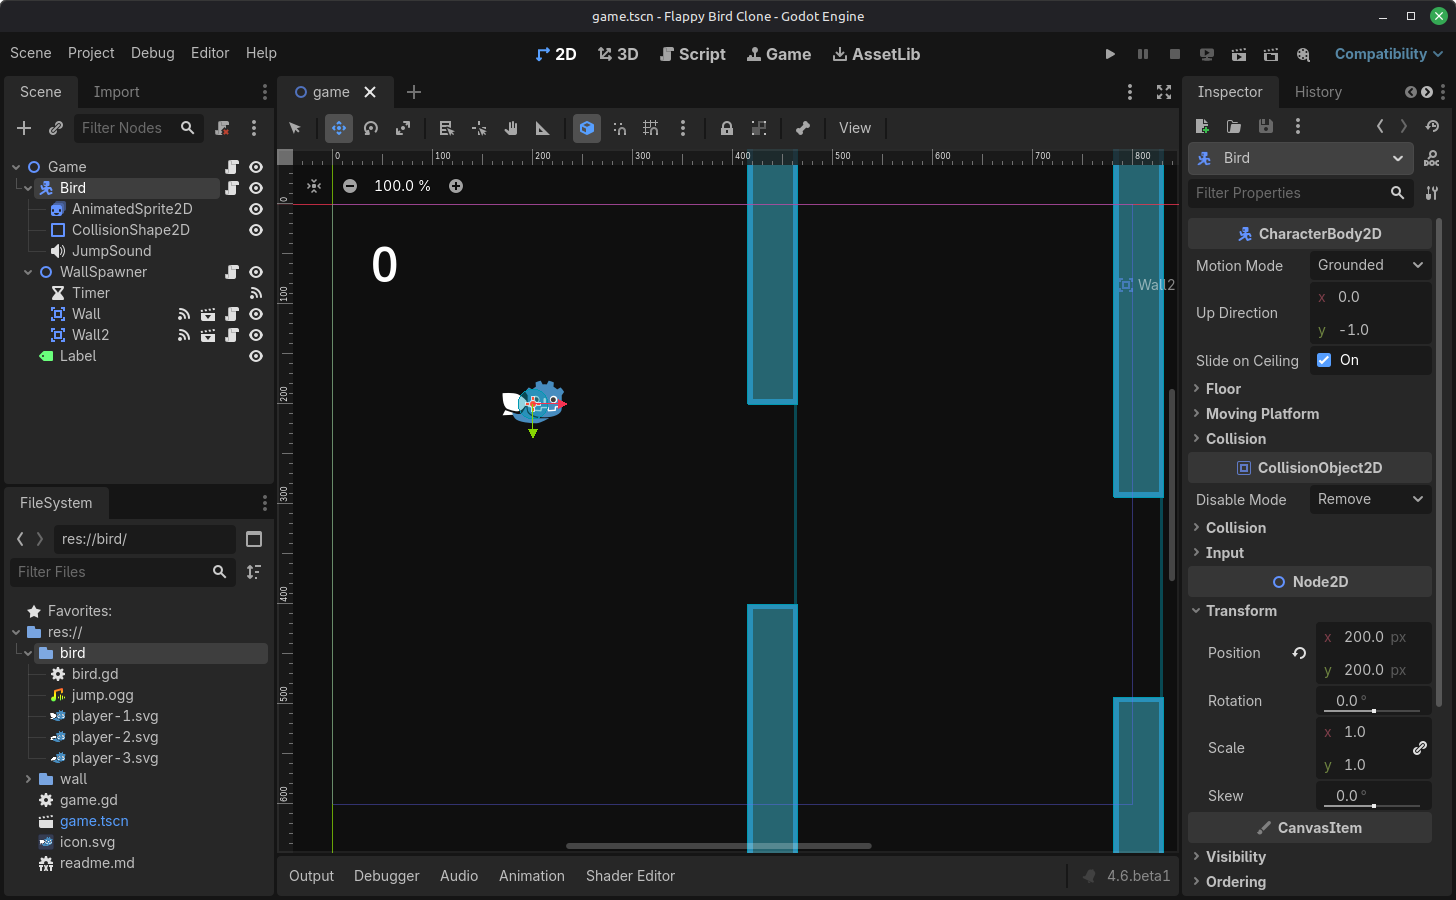This screenshot has height=900, width=1456.
Task: Activate the Pan Mode hand tool
Action: pyautogui.click(x=511, y=128)
